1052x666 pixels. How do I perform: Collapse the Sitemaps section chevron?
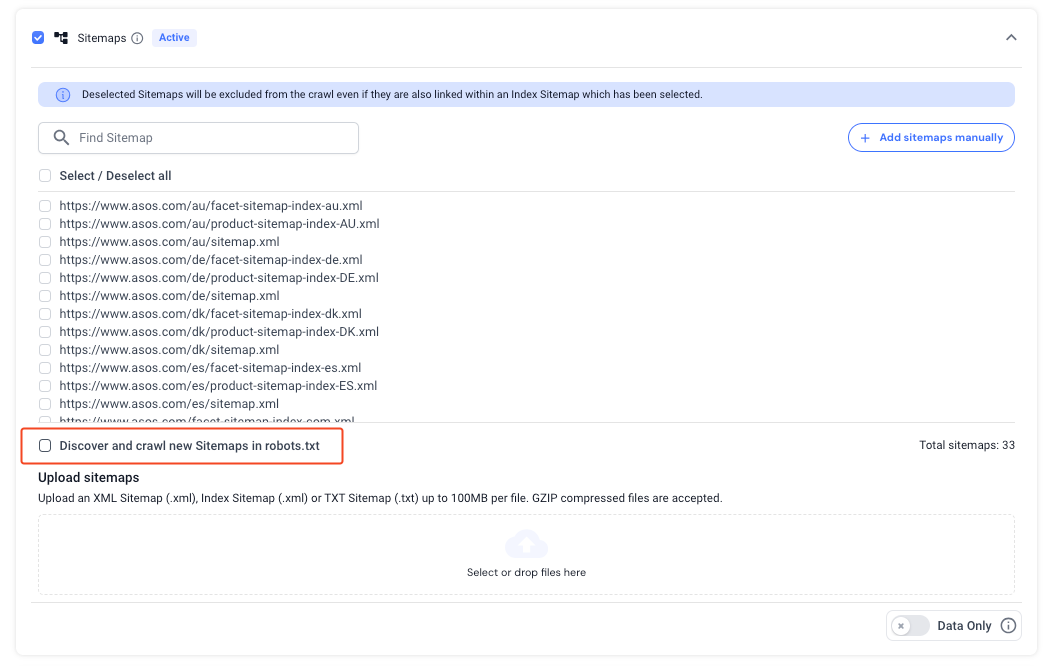(1011, 38)
